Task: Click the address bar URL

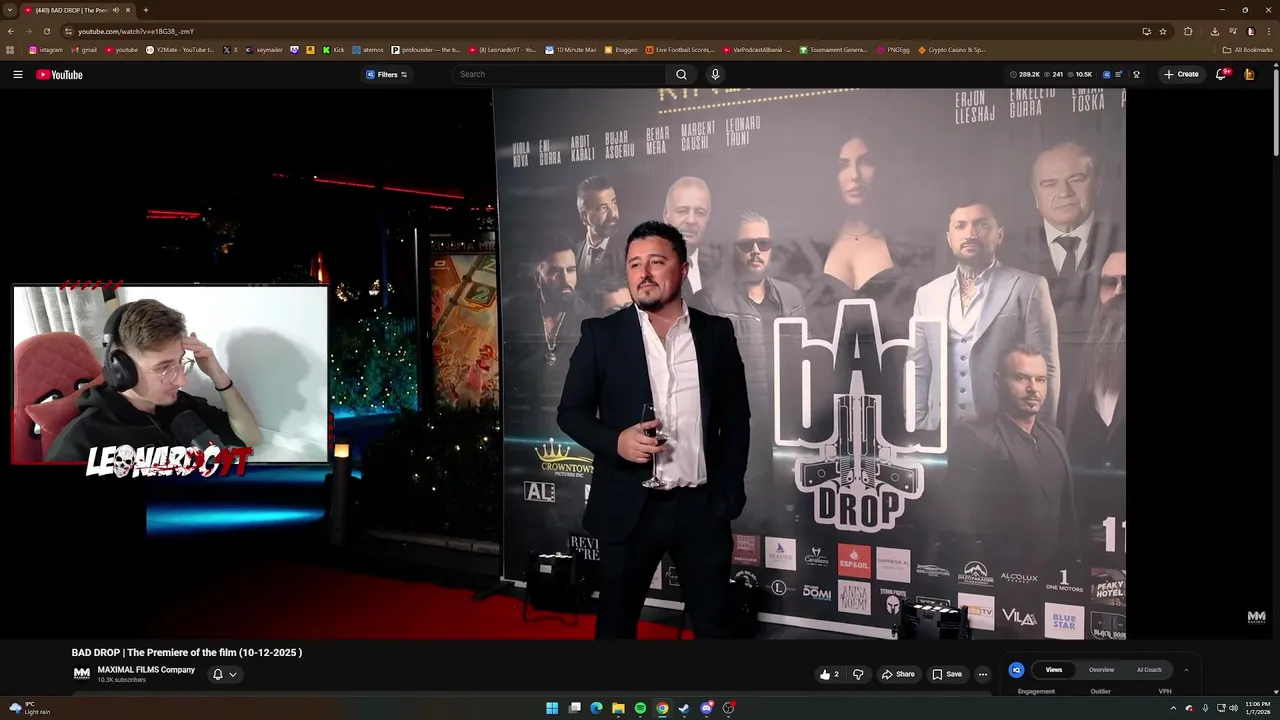Action: coord(136,31)
